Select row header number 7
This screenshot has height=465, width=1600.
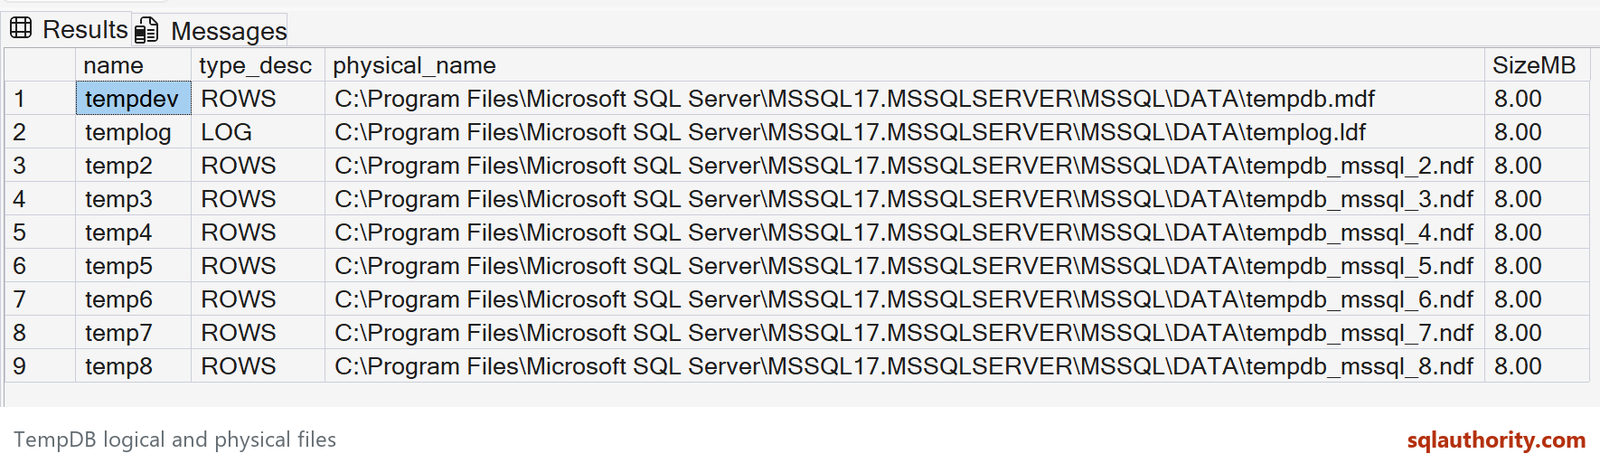tap(40, 299)
